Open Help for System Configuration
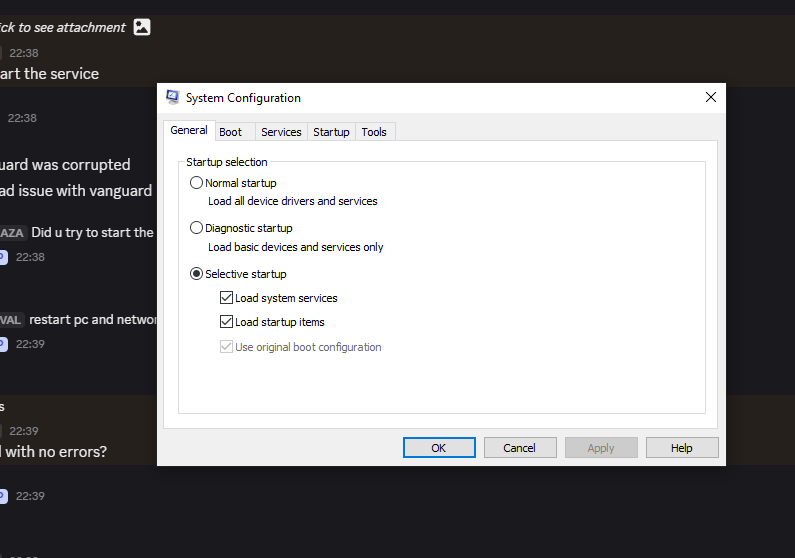 pos(682,448)
